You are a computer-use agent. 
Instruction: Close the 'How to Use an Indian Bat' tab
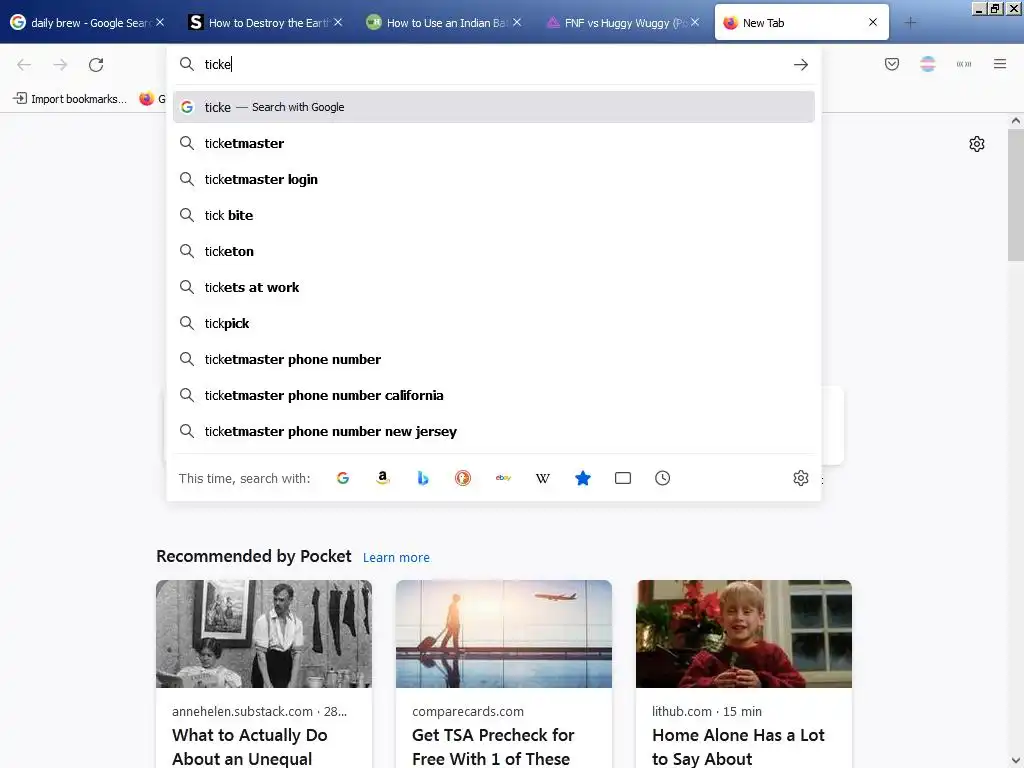point(517,22)
